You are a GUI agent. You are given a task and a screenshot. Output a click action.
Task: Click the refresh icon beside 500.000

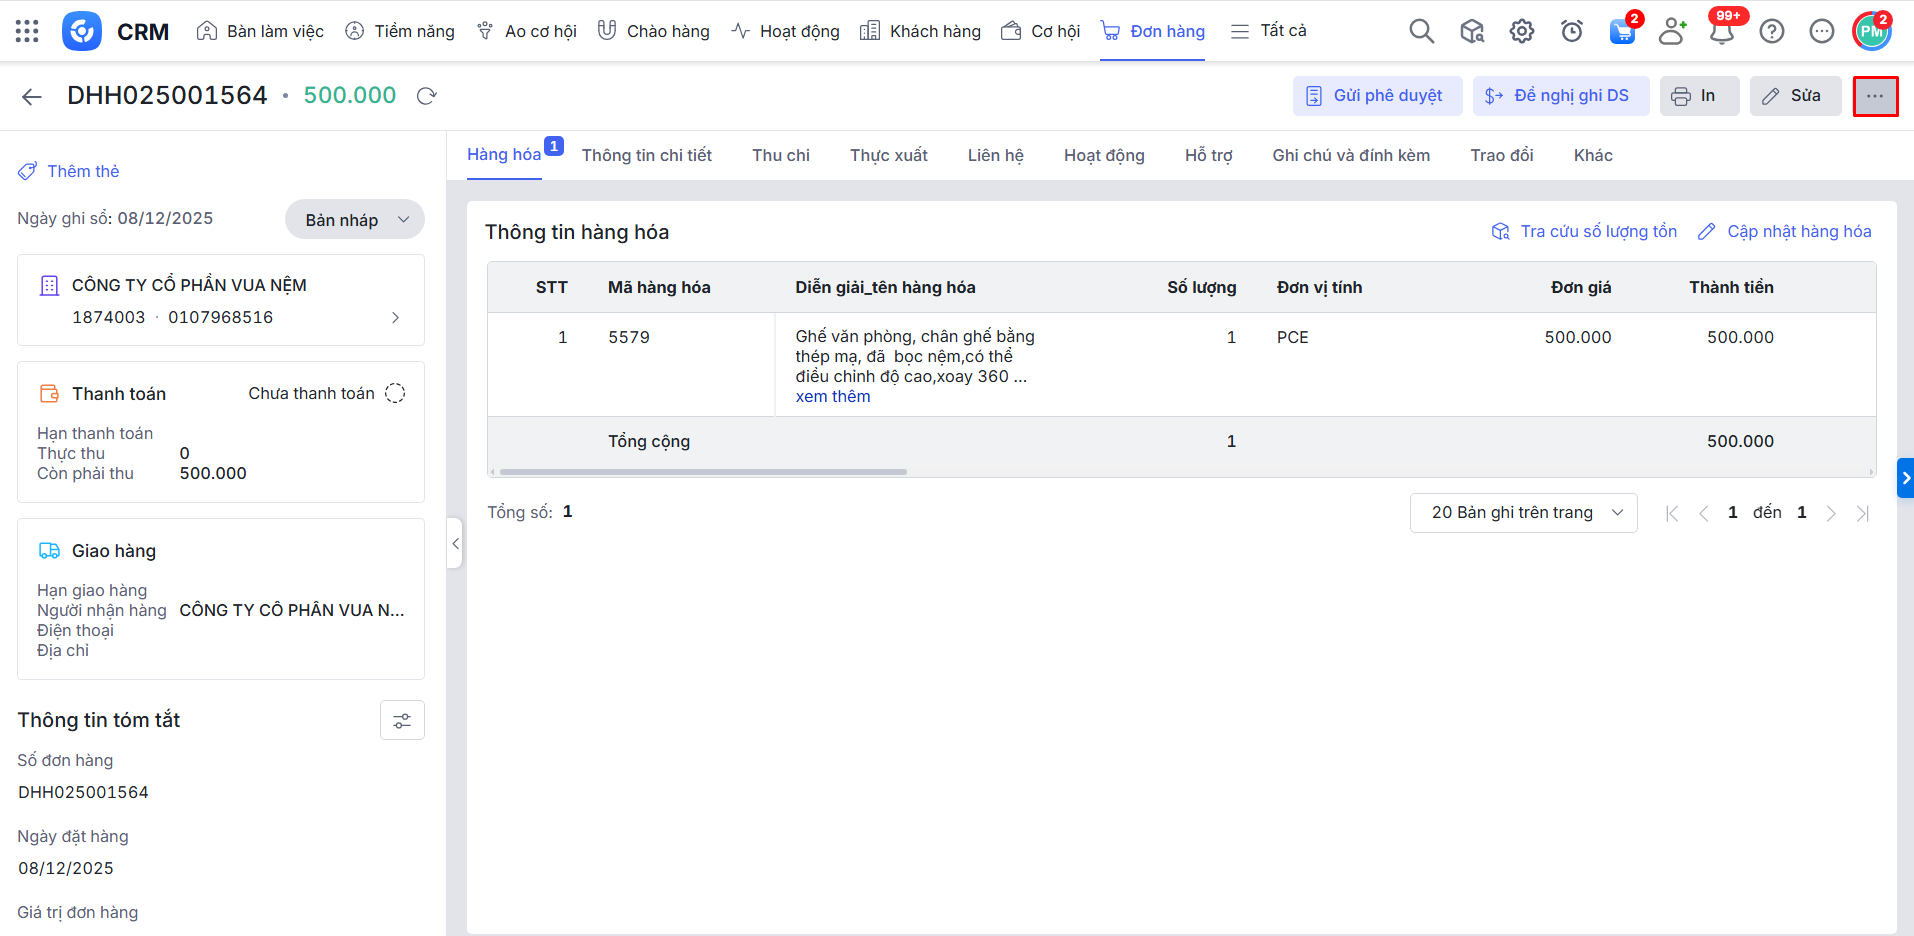pyautogui.click(x=427, y=96)
